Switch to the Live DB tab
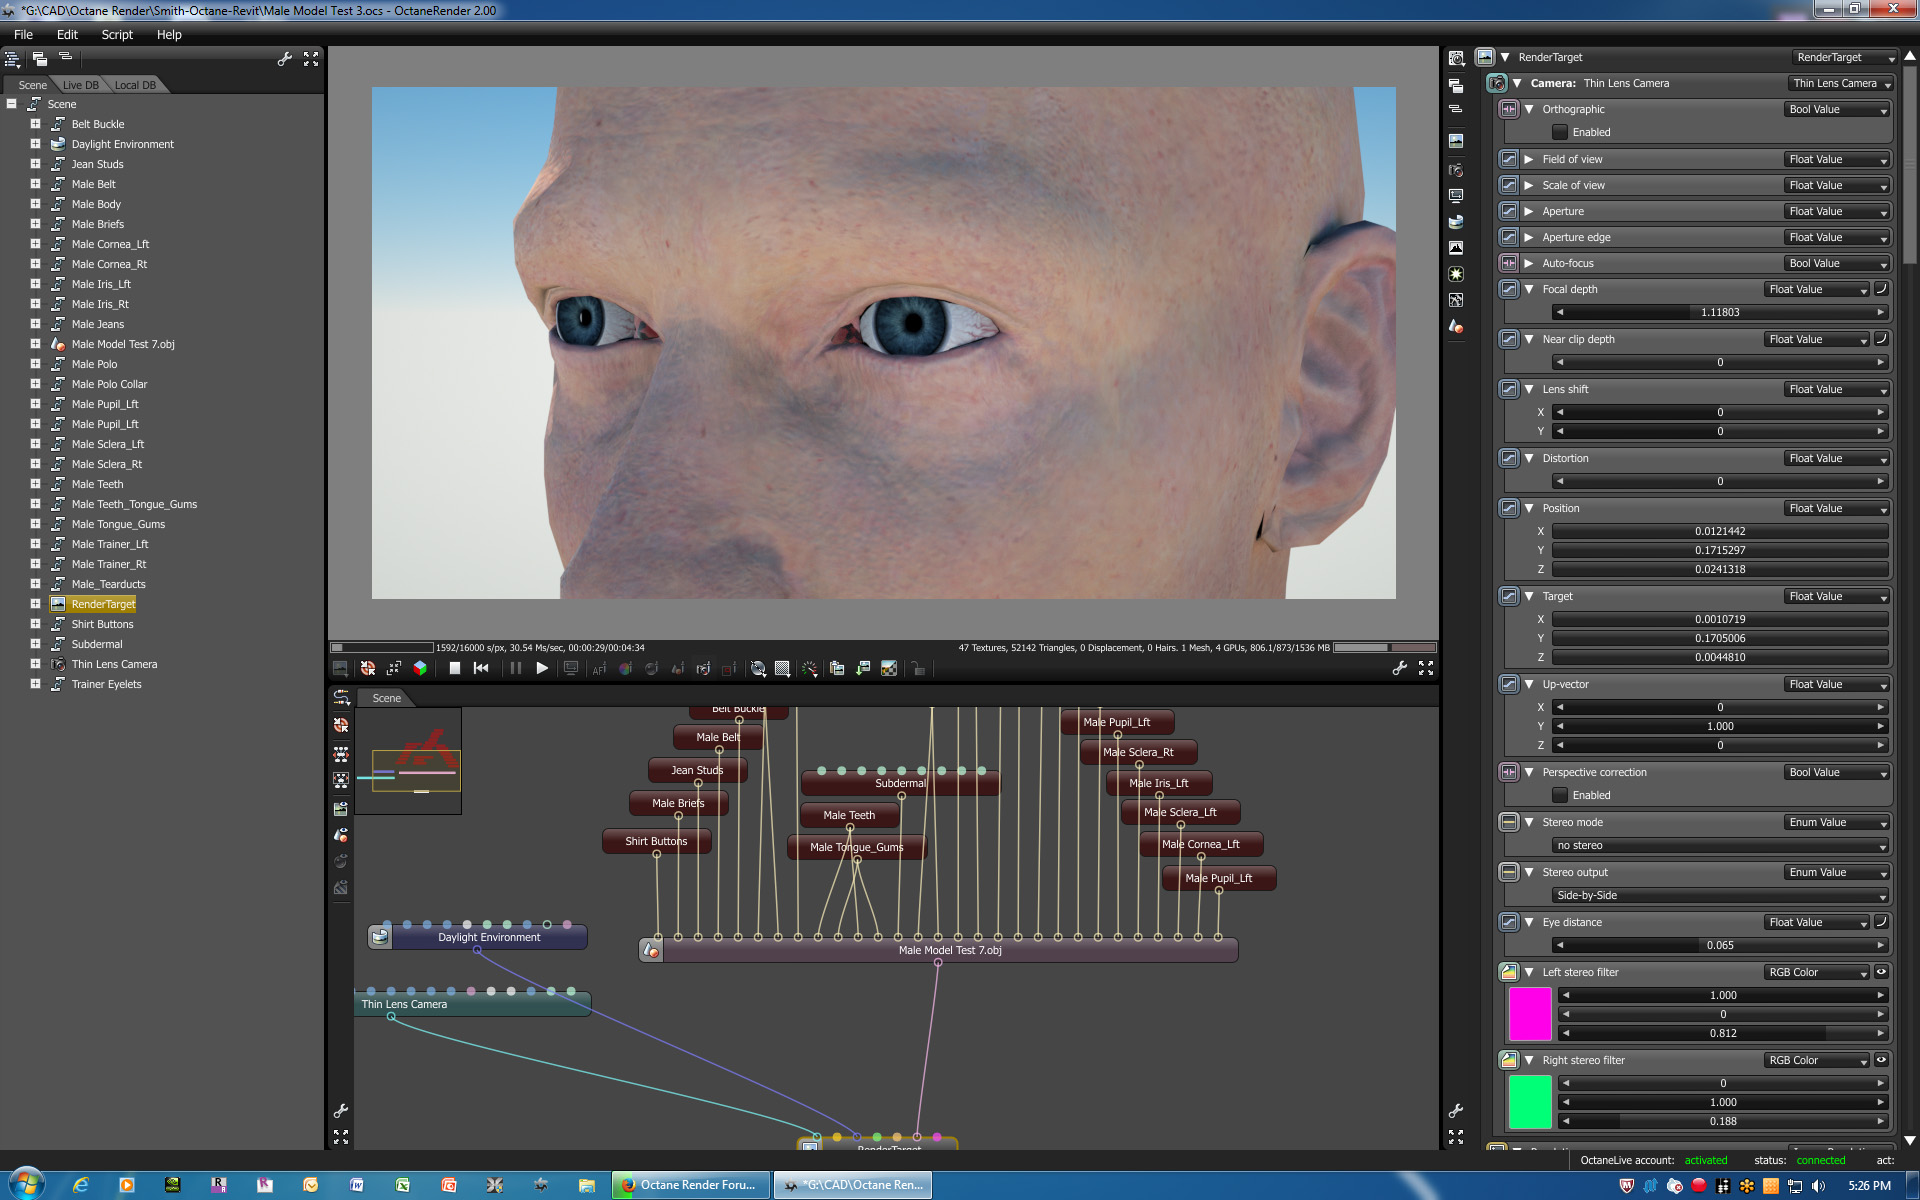1920x1200 pixels. tap(81, 85)
